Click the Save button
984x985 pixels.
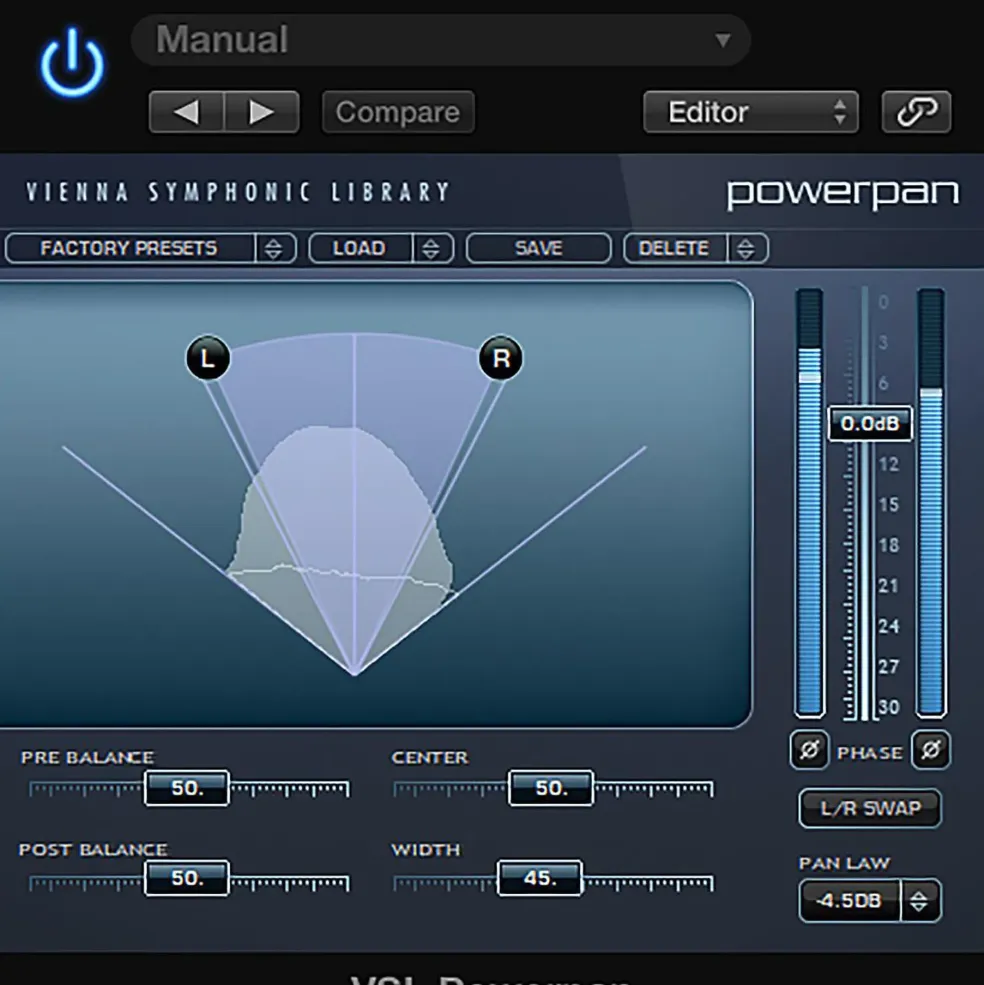(538, 248)
